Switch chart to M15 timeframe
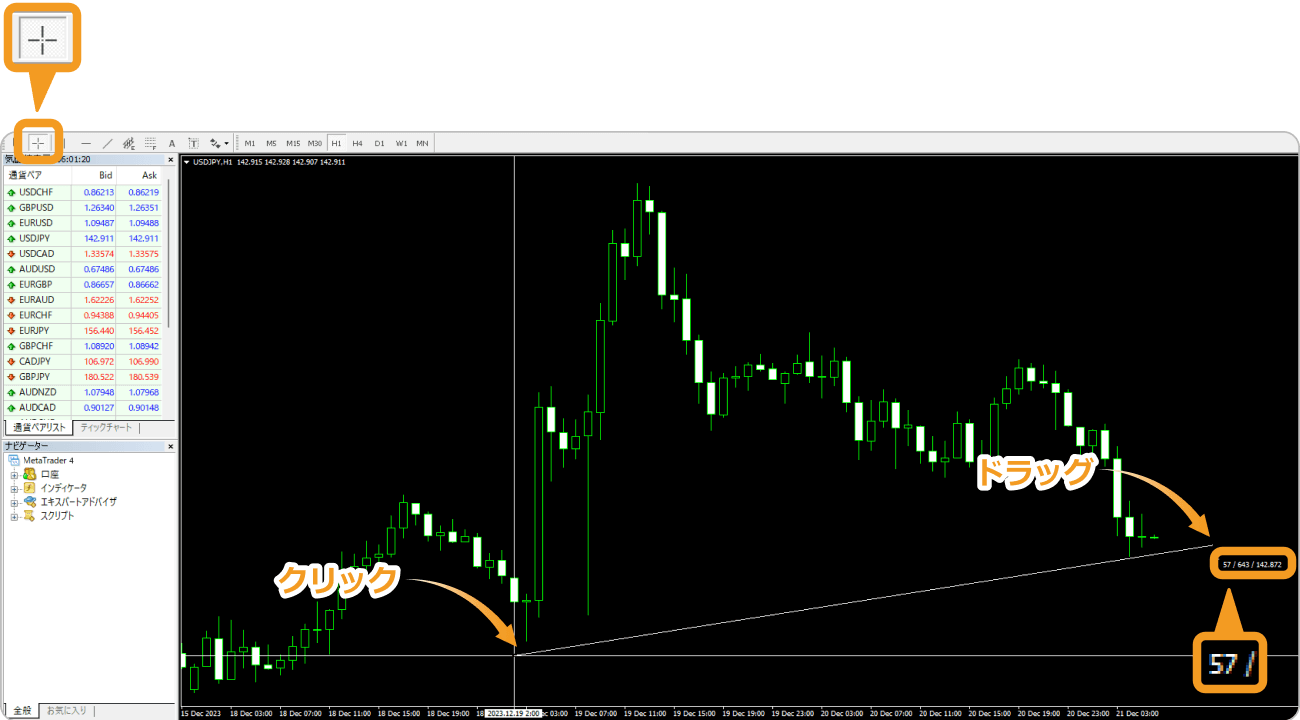 click(x=293, y=143)
